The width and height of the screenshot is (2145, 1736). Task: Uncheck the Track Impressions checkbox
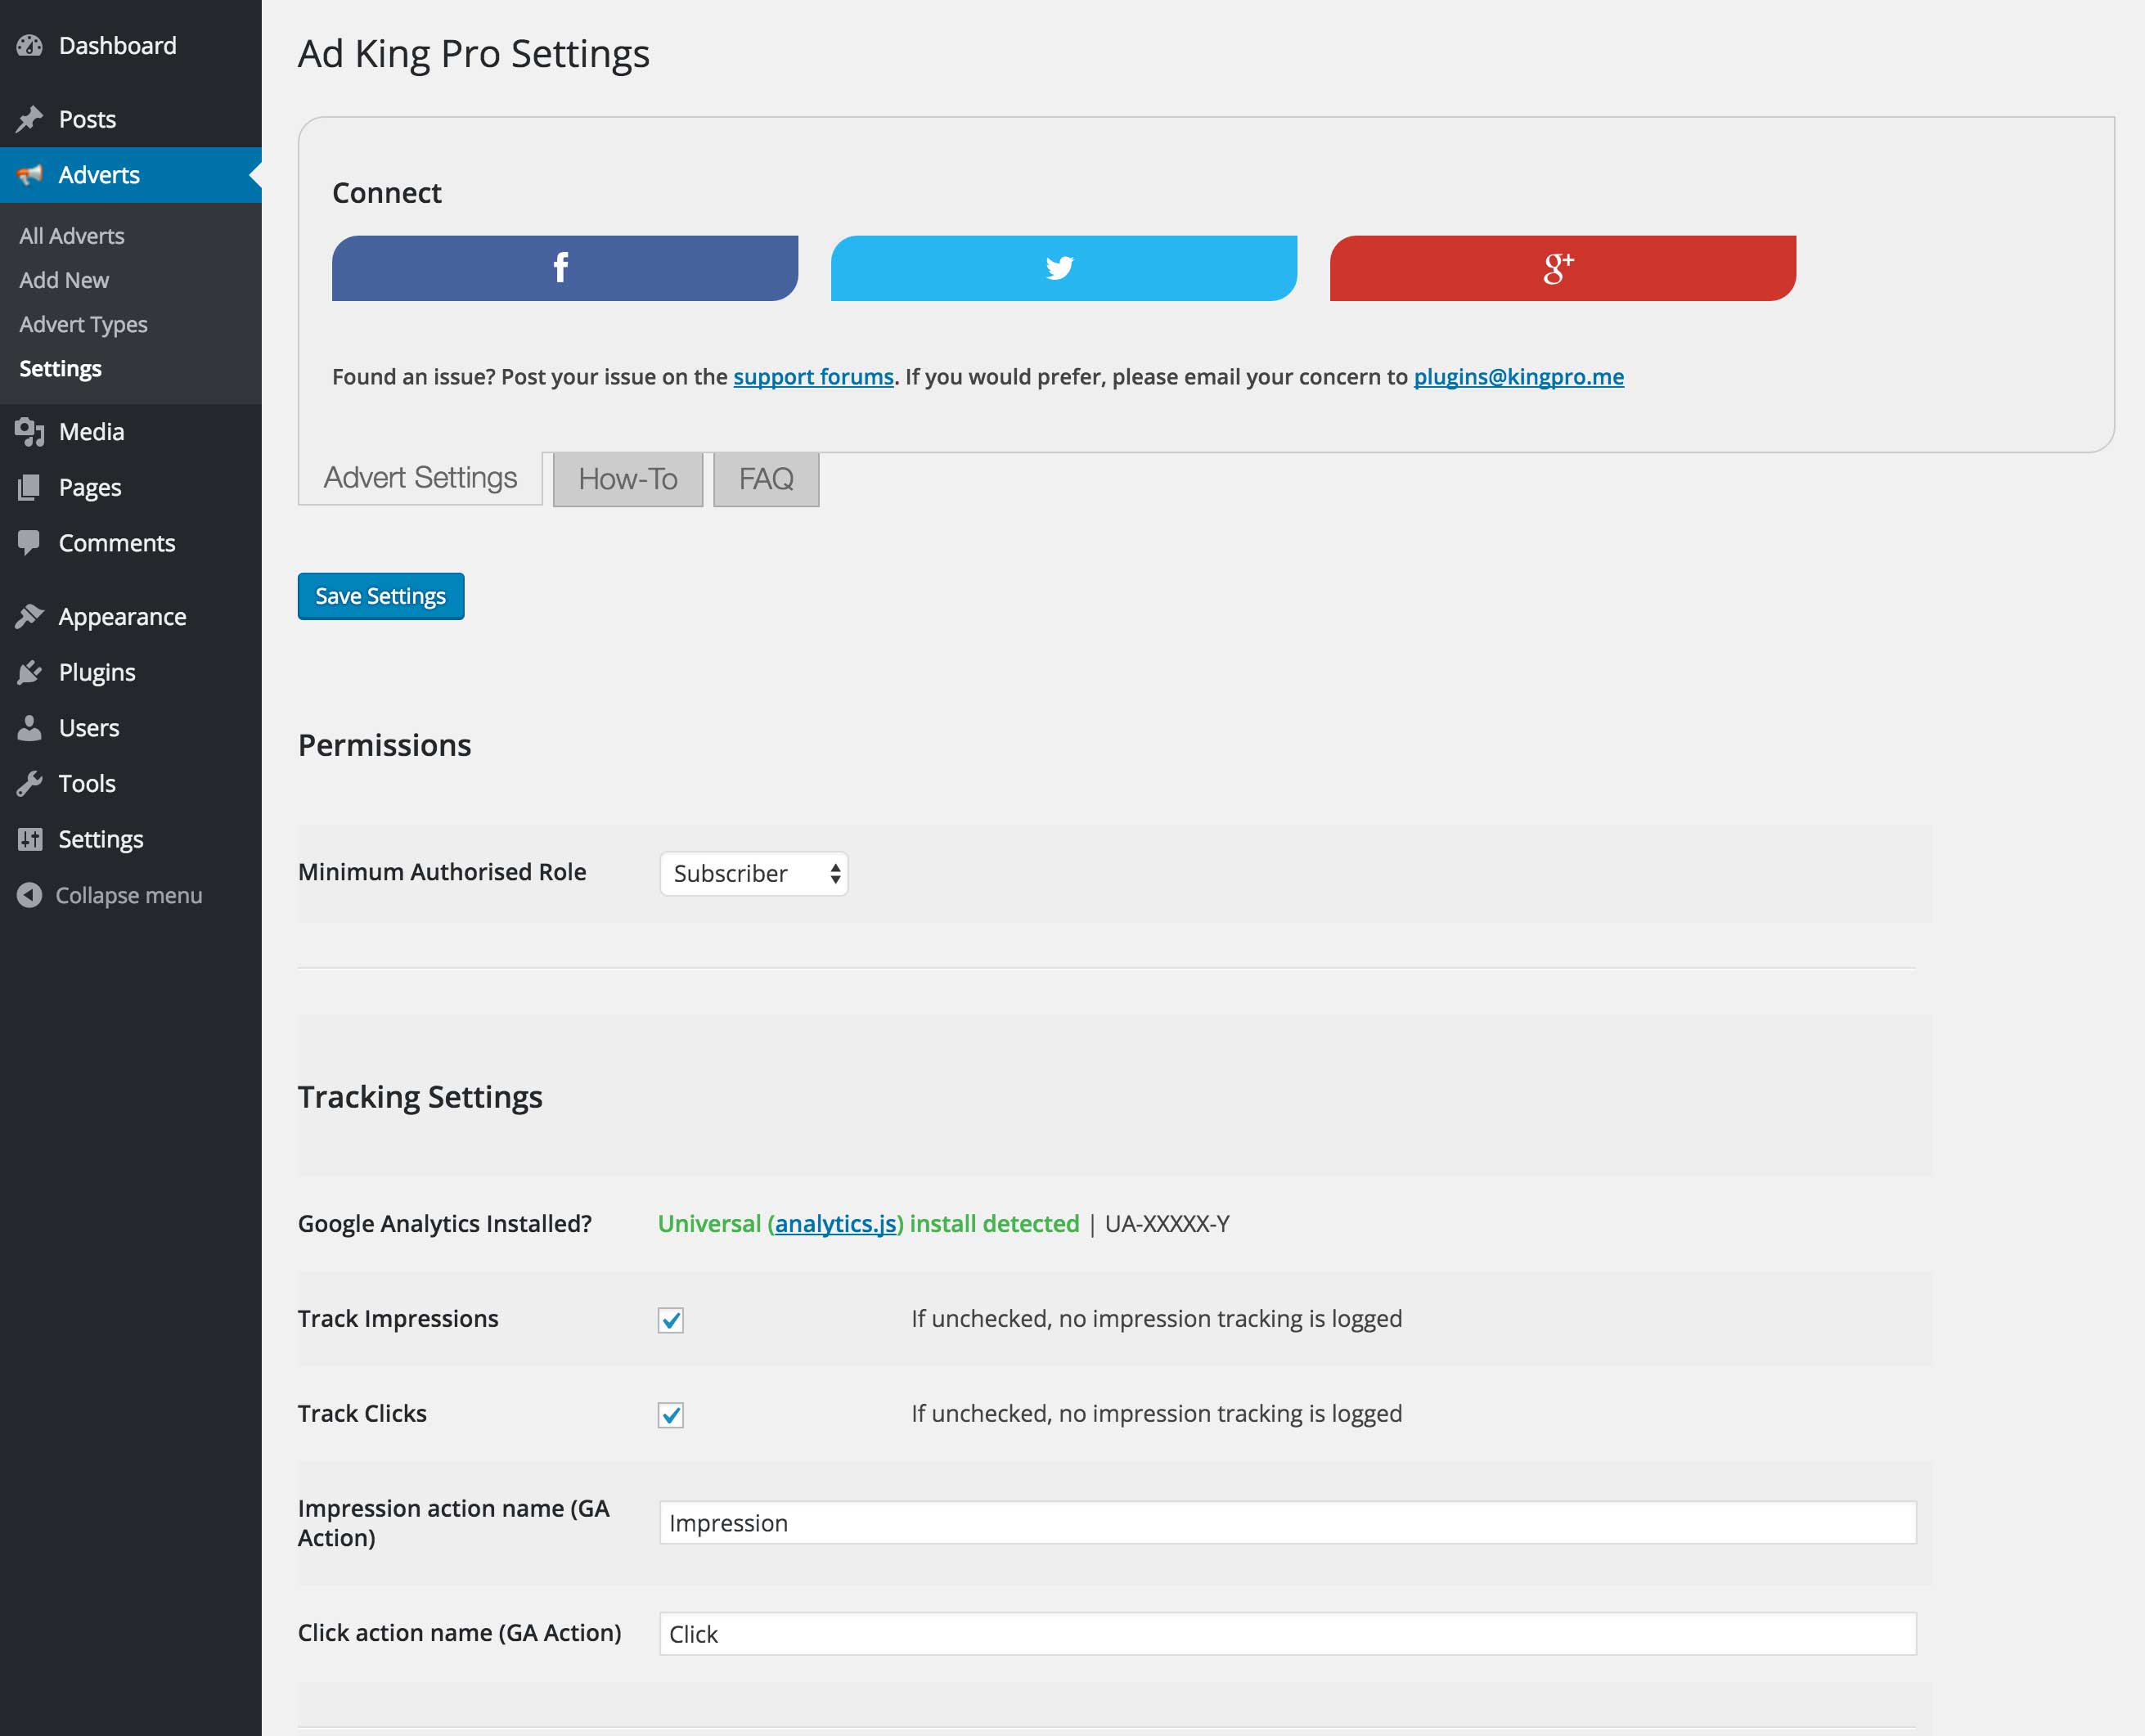(671, 1320)
